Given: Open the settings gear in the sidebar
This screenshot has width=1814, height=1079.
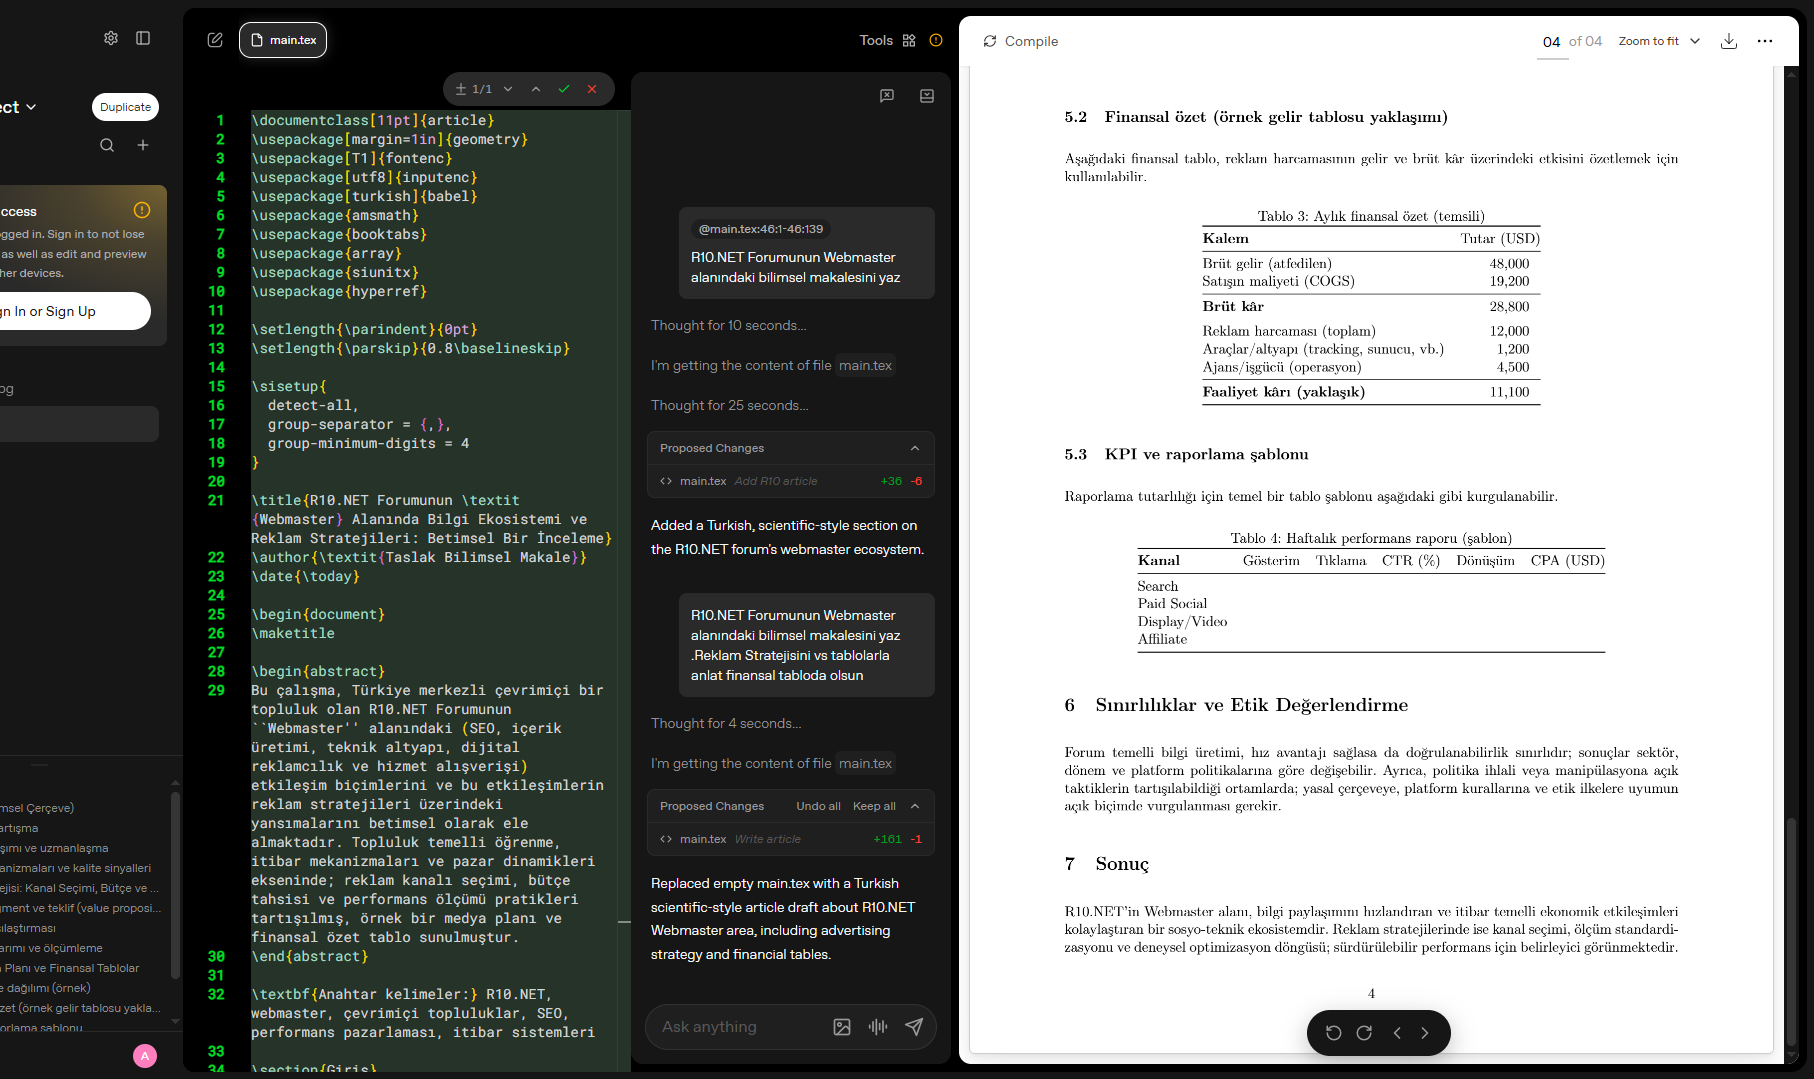Looking at the screenshot, I should click(x=111, y=38).
